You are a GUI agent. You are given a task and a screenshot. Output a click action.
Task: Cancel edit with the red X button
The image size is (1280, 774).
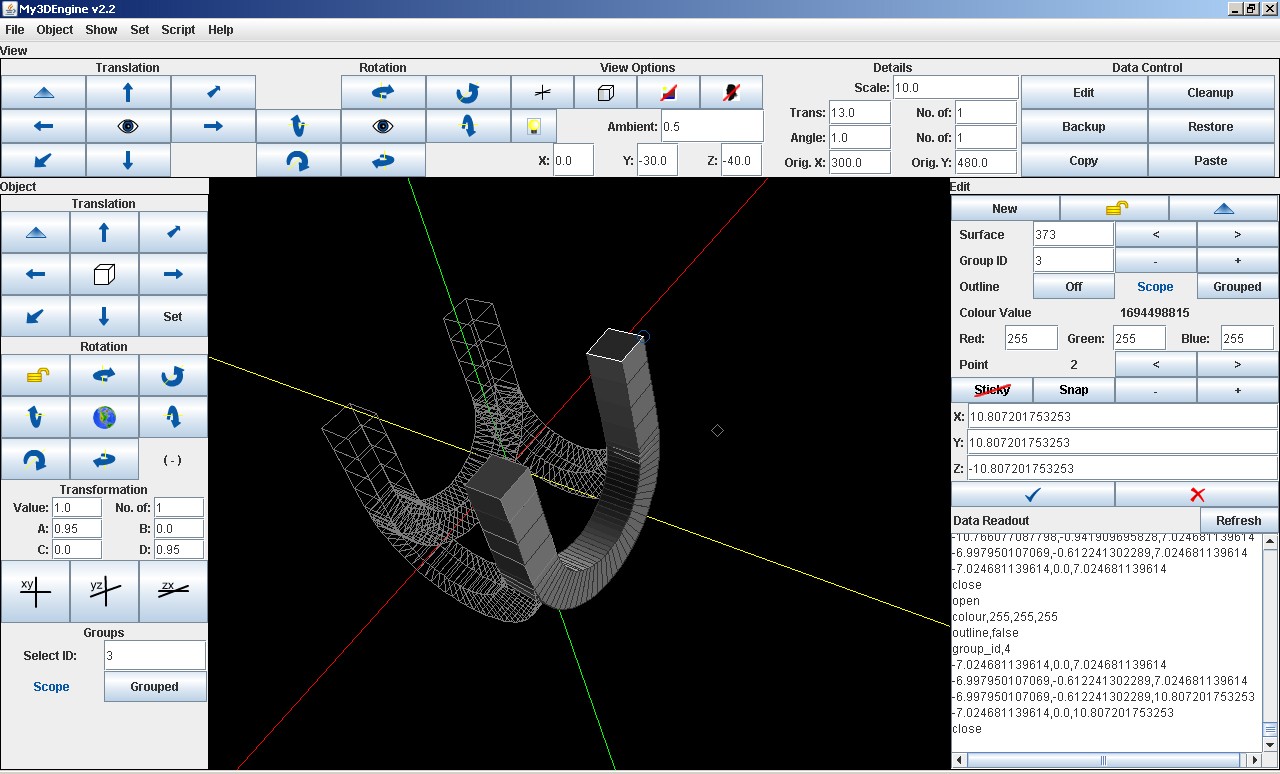pos(1197,494)
